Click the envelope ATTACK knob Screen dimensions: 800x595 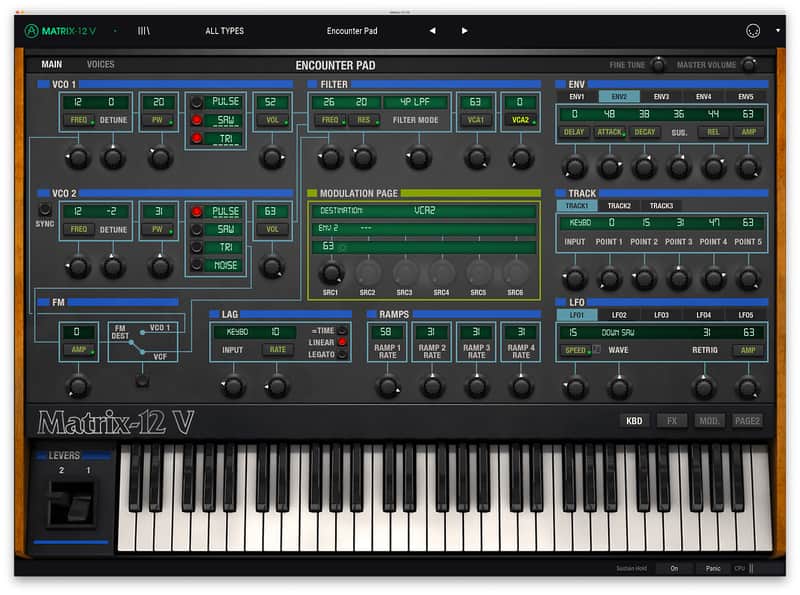coord(610,167)
